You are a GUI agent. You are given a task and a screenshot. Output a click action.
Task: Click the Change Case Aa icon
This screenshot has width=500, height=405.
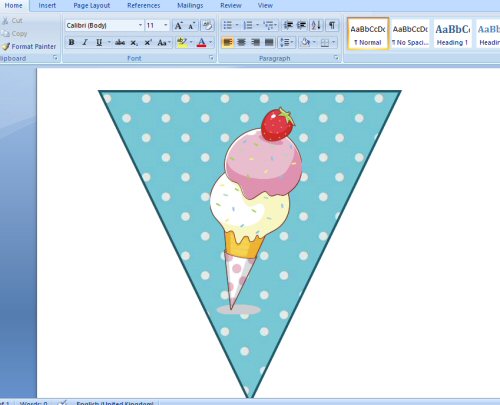tap(164, 42)
